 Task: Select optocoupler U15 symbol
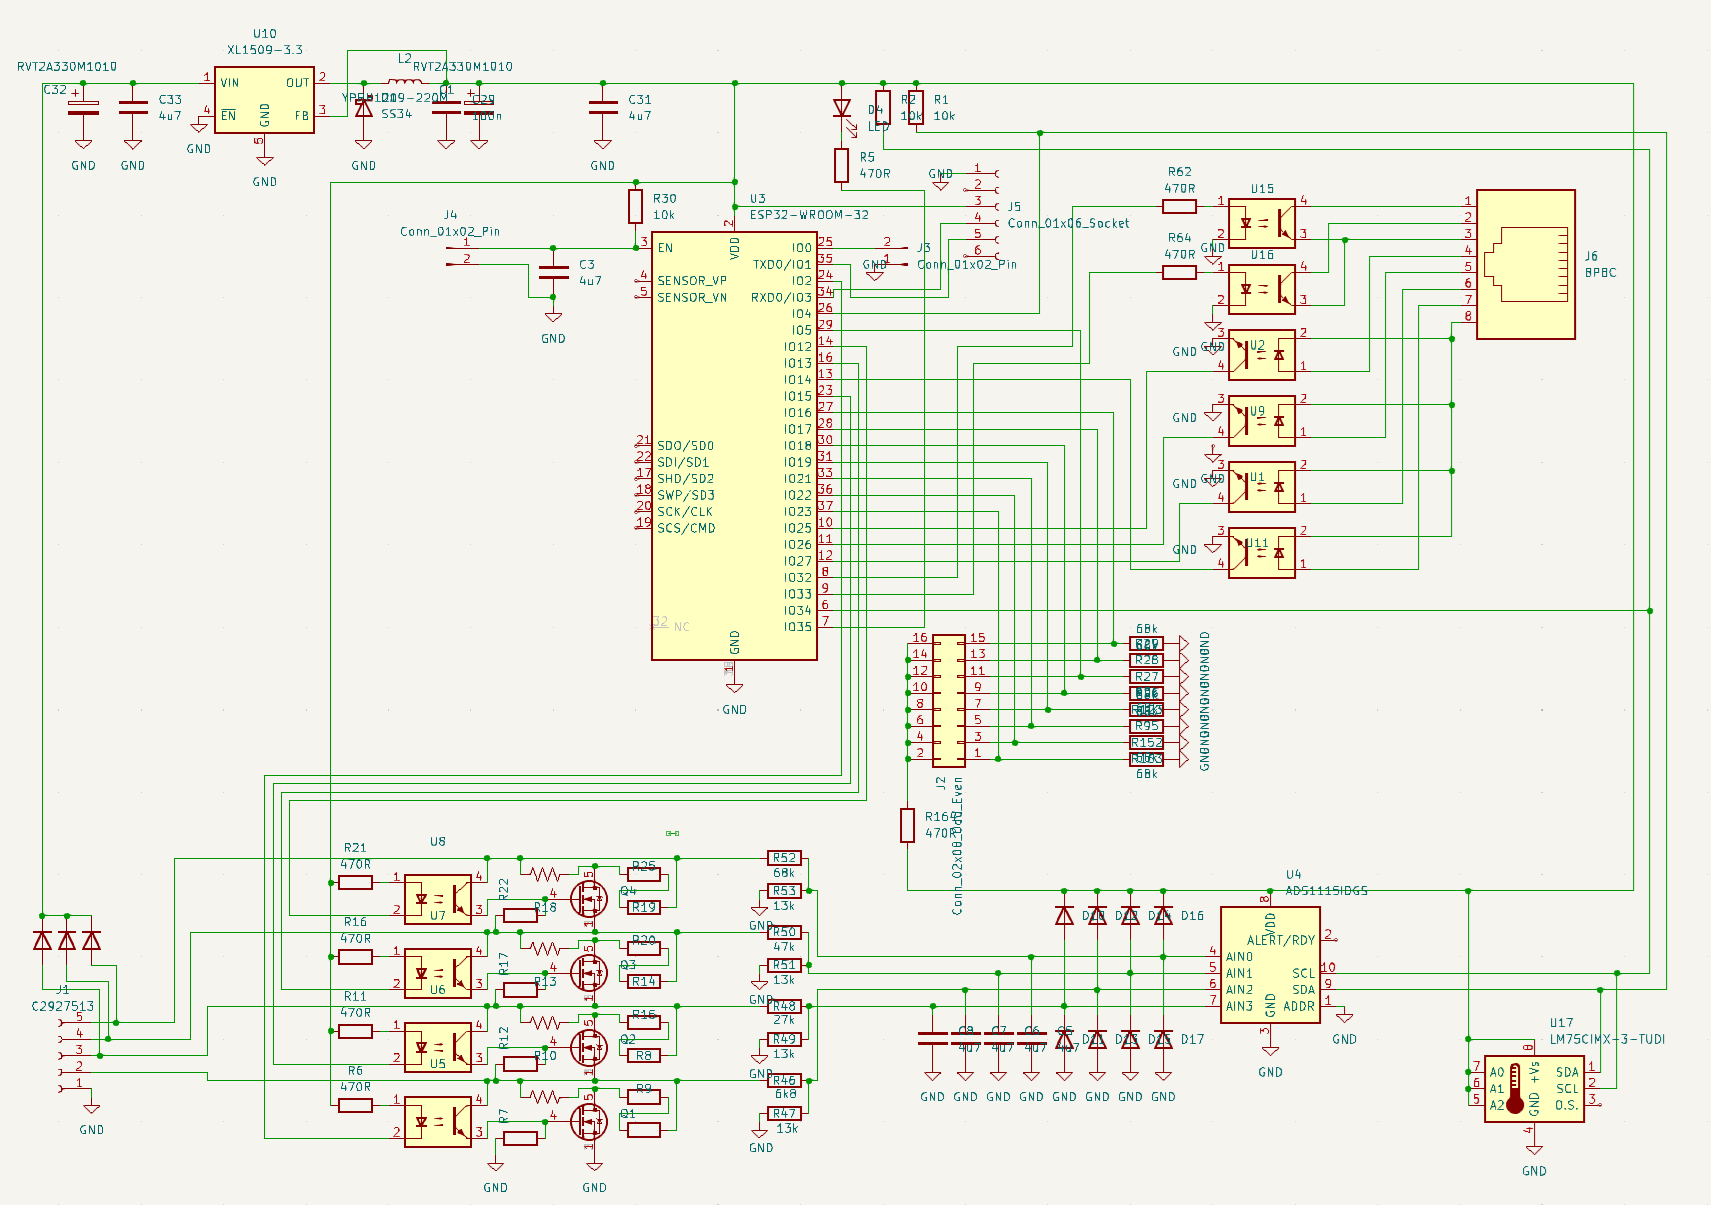(x=1262, y=223)
